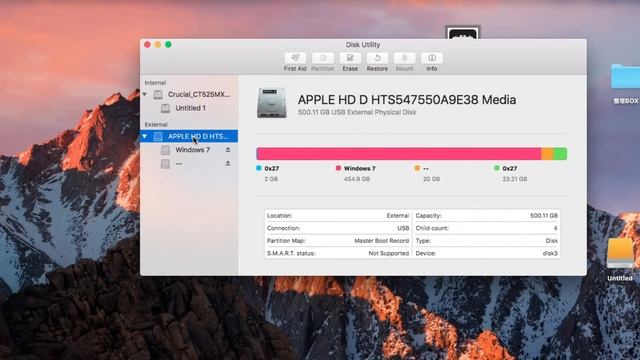Click the Erase toolbar icon

[350, 58]
